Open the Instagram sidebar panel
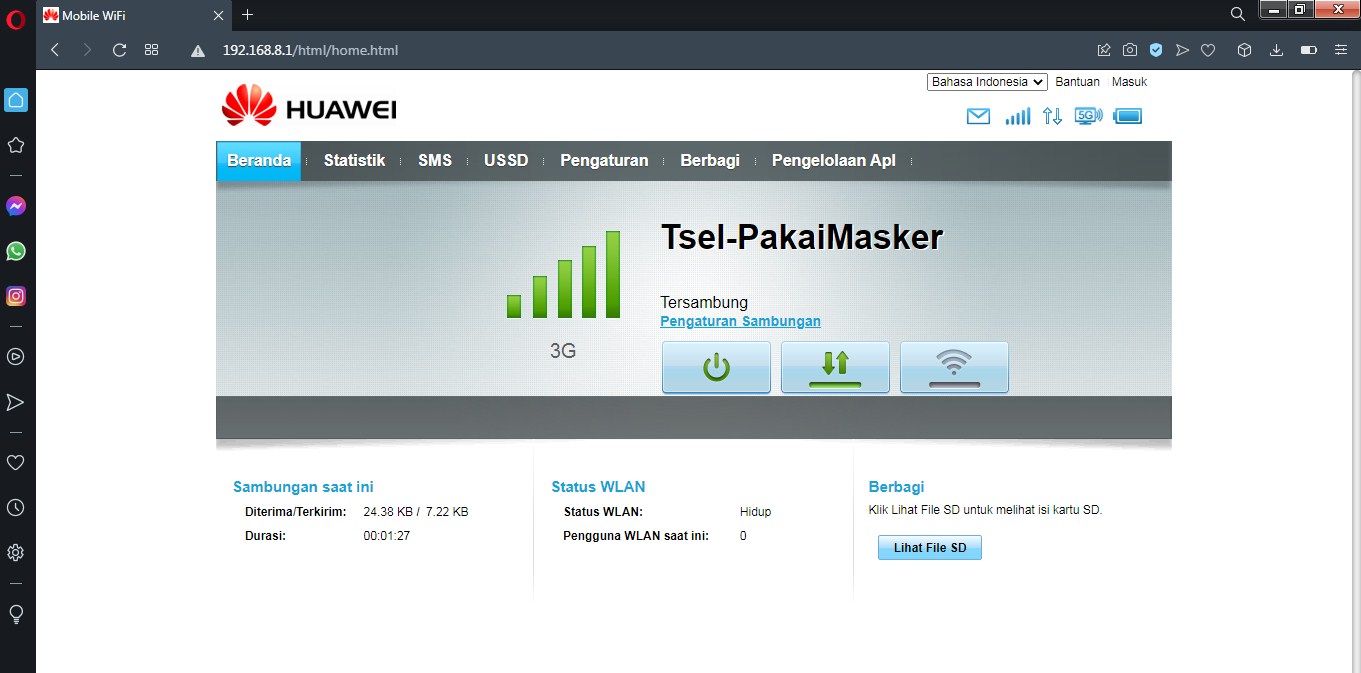This screenshot has height=673, width=1361. 16,296
